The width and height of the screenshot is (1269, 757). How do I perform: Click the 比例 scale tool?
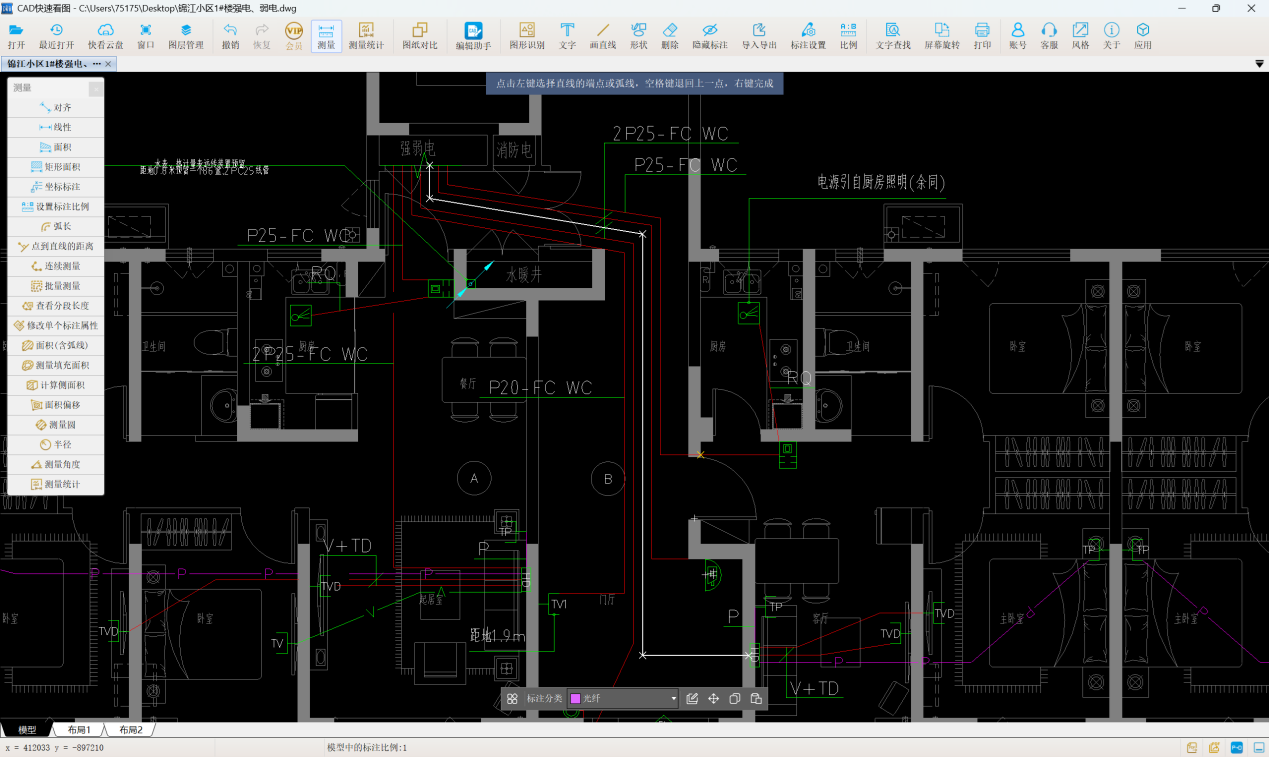[x=848, y=36]
